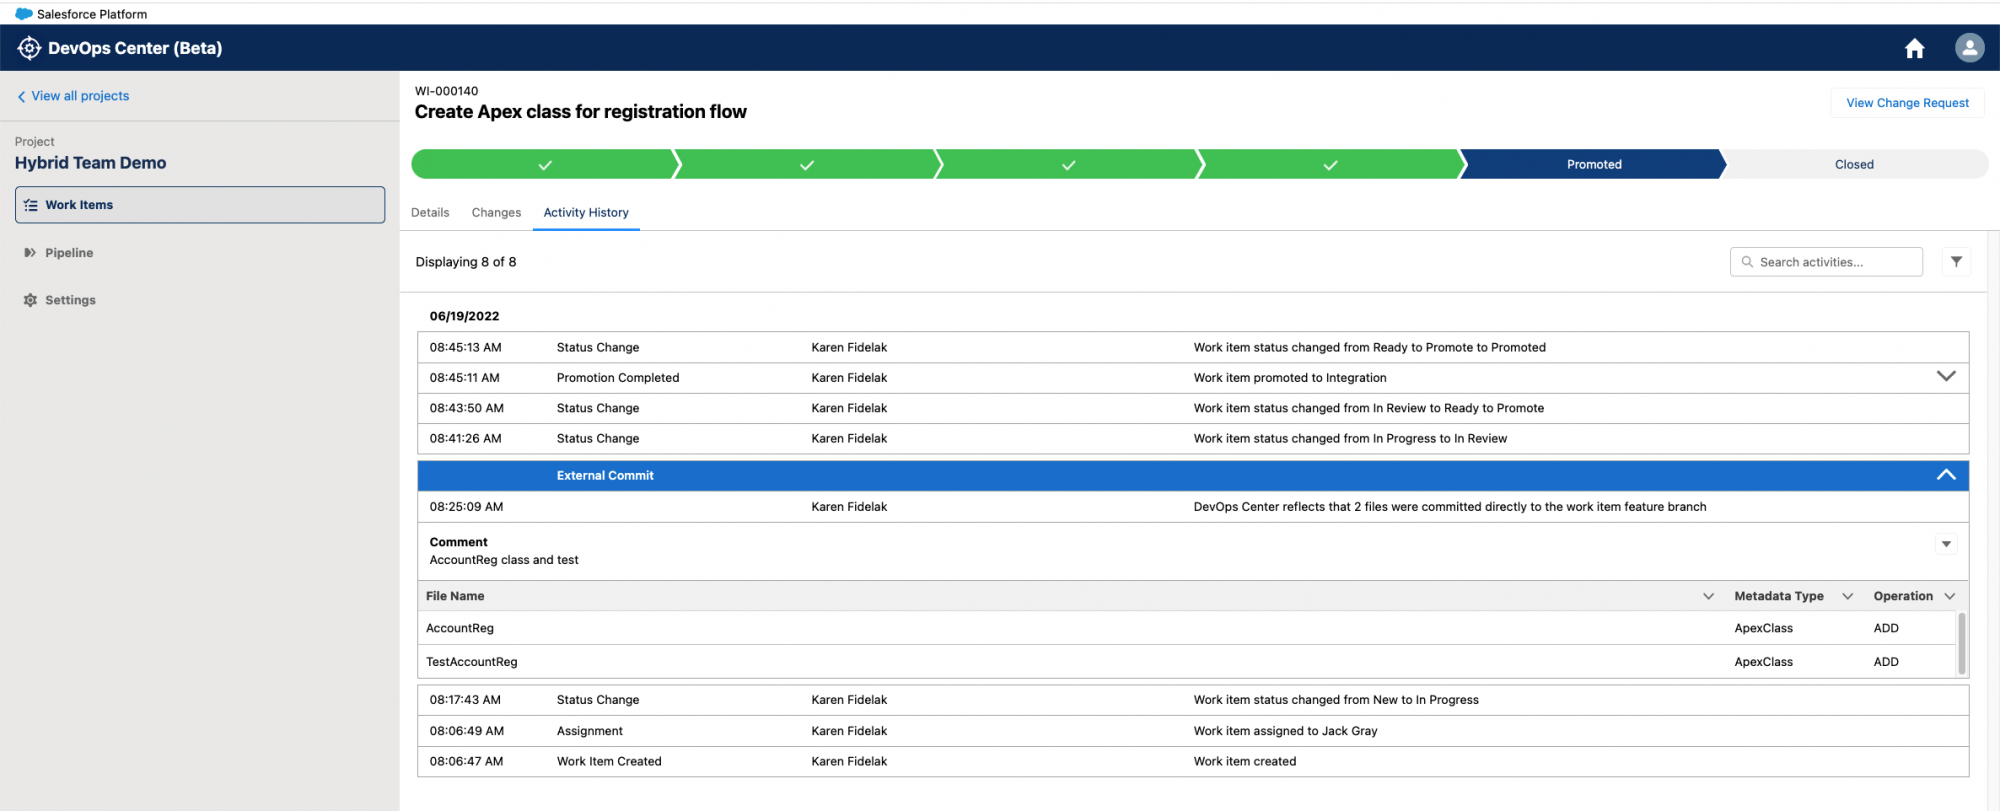Click the file table vertical scrollbar
Viewport: 2000px width, 811px height.
[1961, 644]
